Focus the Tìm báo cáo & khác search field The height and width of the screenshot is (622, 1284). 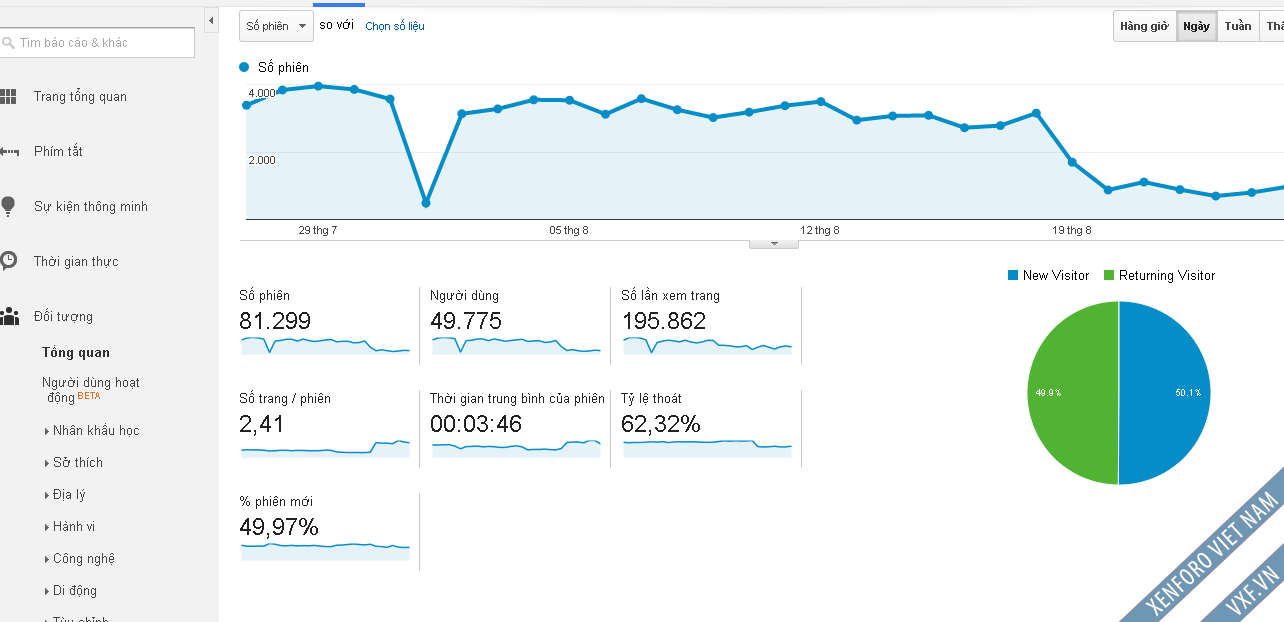click(x=97, y=43)
